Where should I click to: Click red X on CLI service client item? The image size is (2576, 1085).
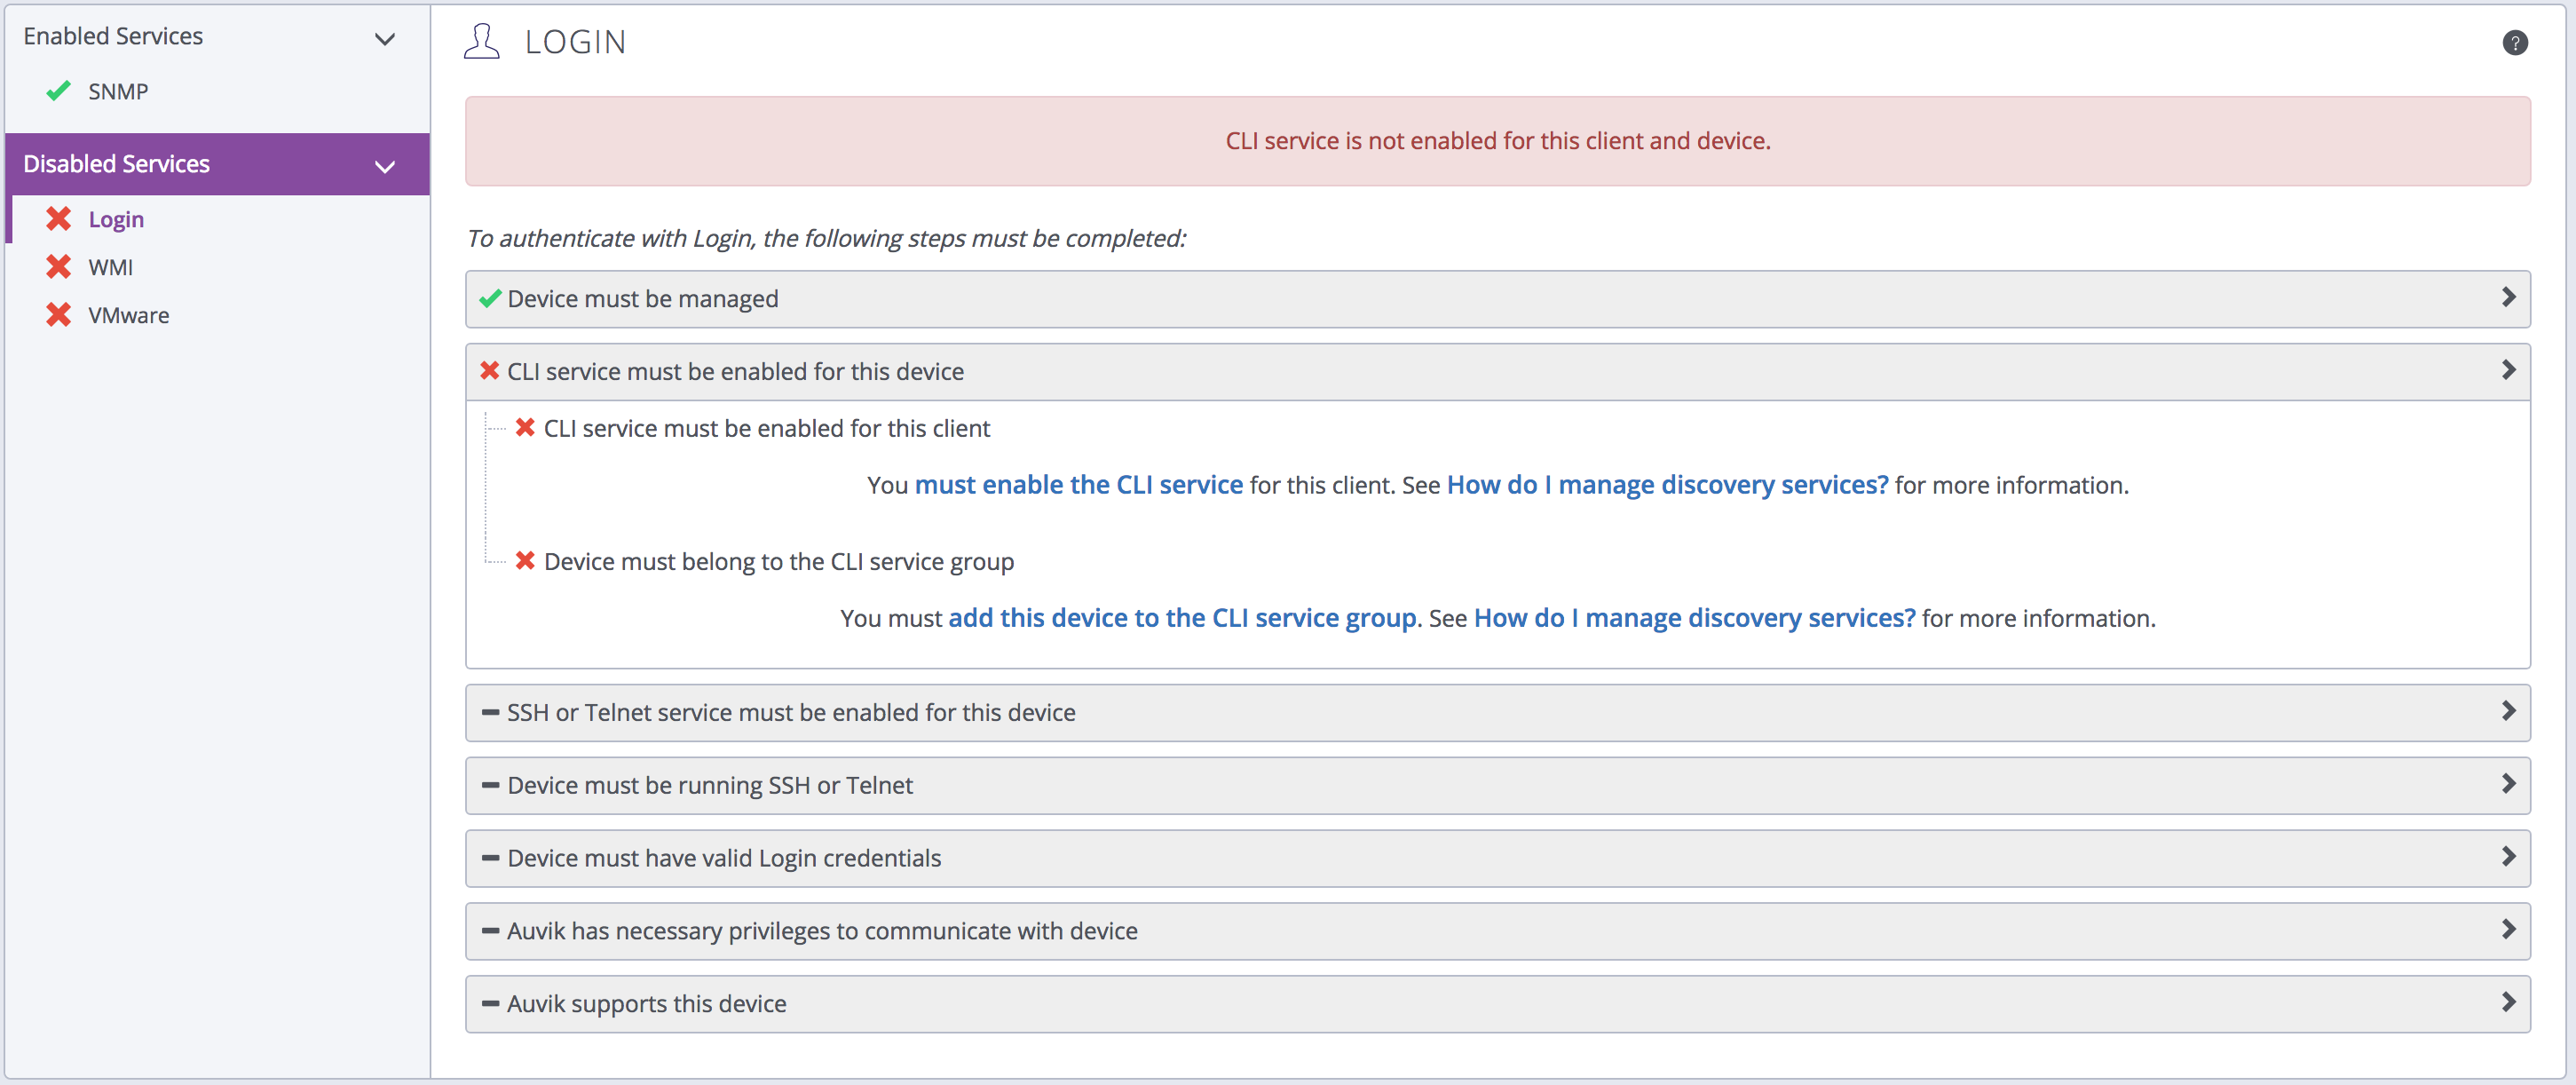[x=525, y=428]
